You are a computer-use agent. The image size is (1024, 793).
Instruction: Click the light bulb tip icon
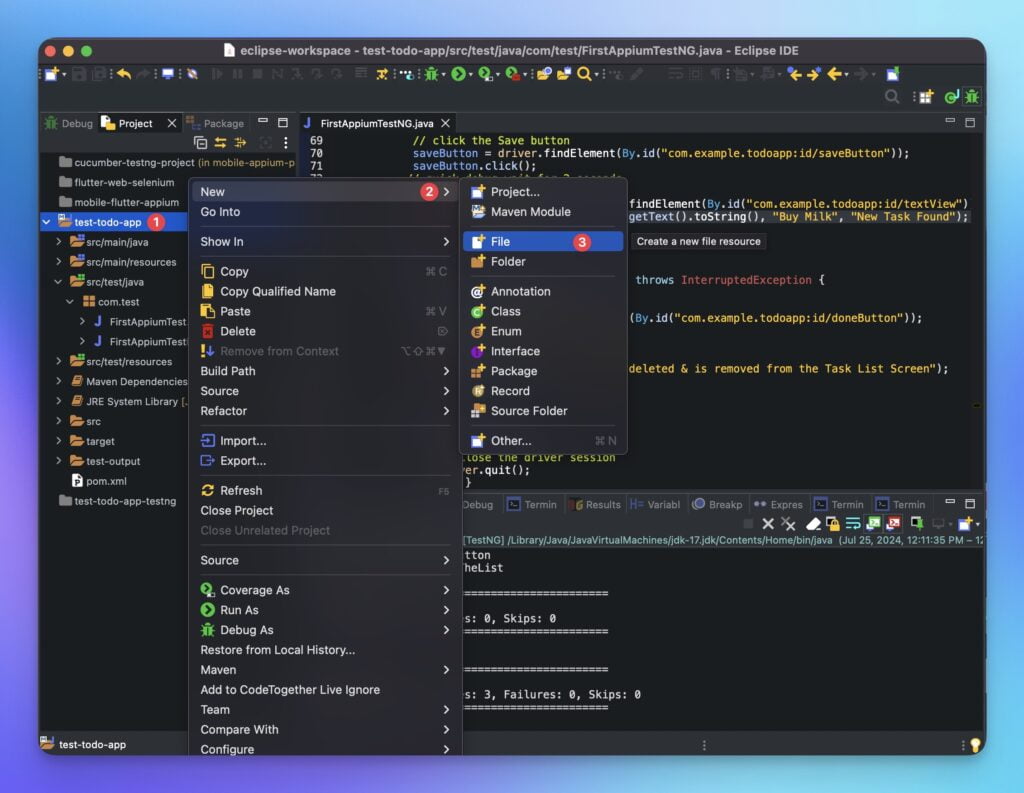pos(975,745)
